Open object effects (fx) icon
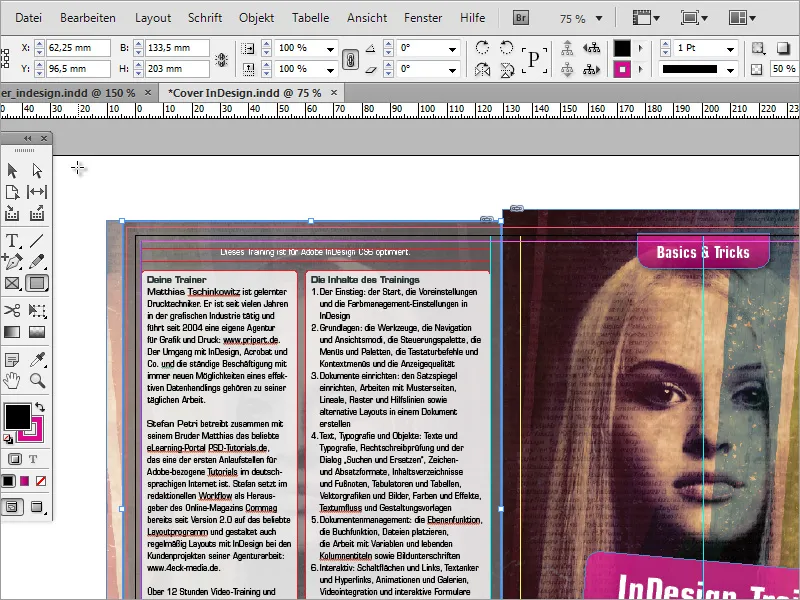The image size is (800, 600). point(758,48)
